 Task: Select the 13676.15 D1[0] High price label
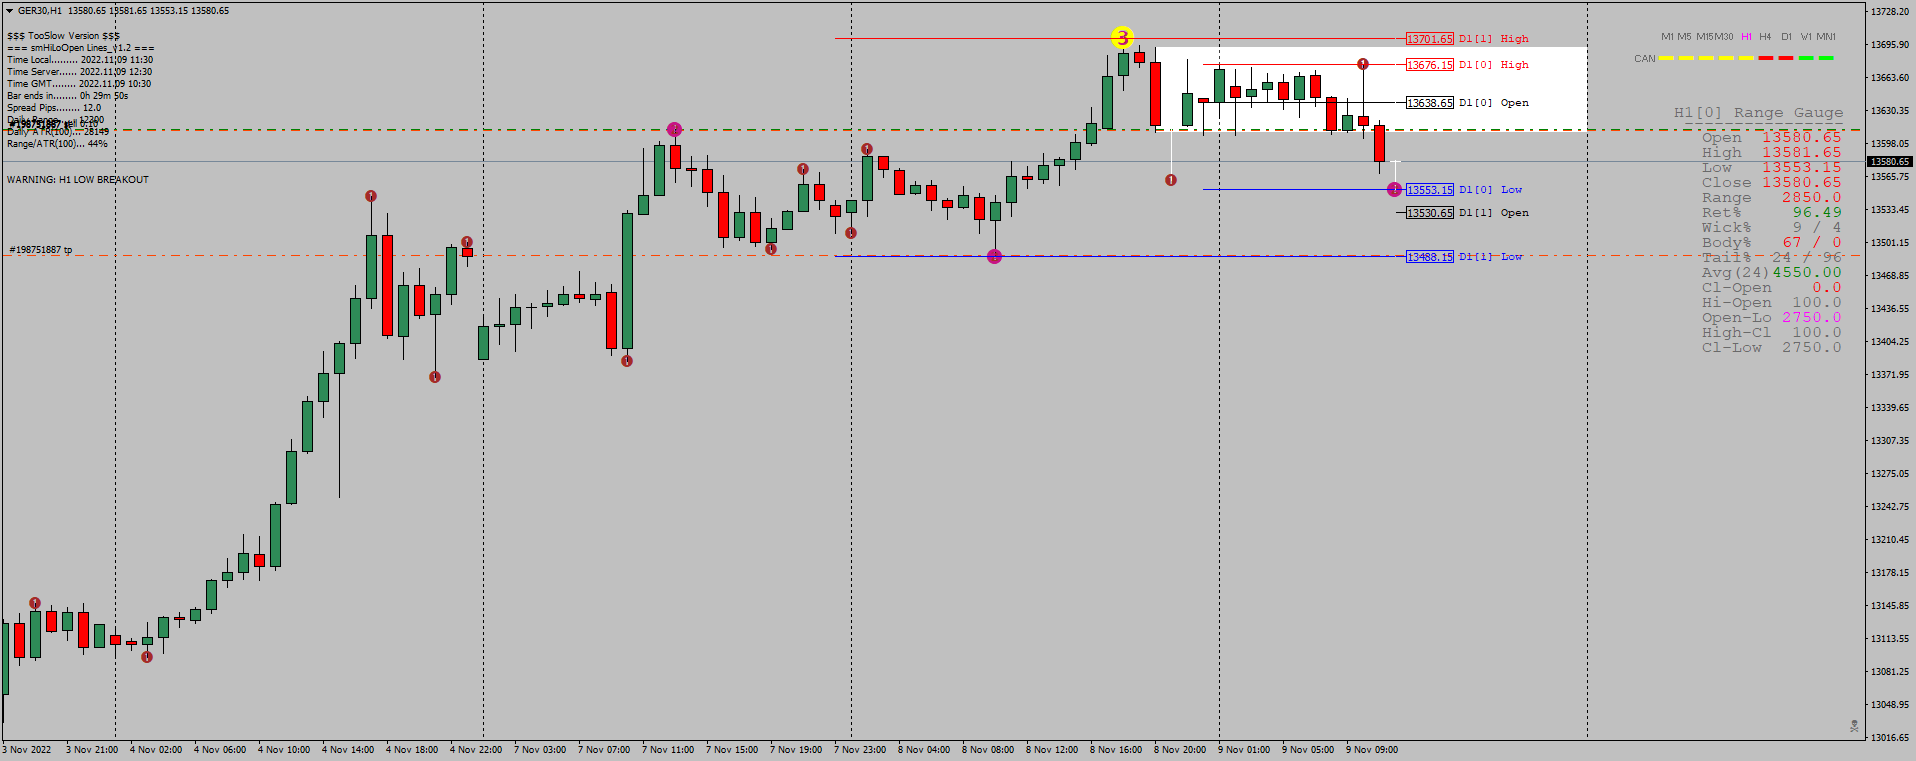click(x=1430, y=65)
